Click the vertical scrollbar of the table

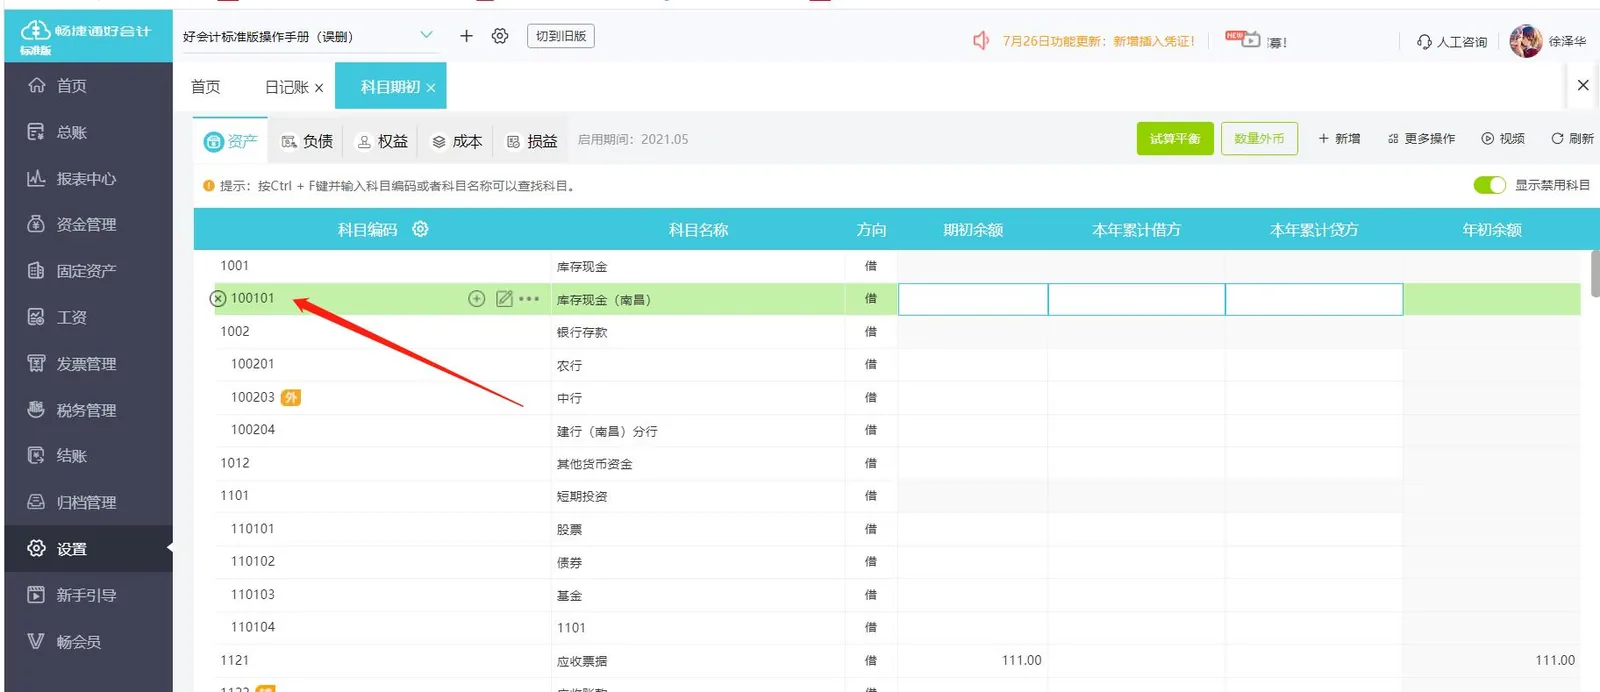tap(1594, 272)
